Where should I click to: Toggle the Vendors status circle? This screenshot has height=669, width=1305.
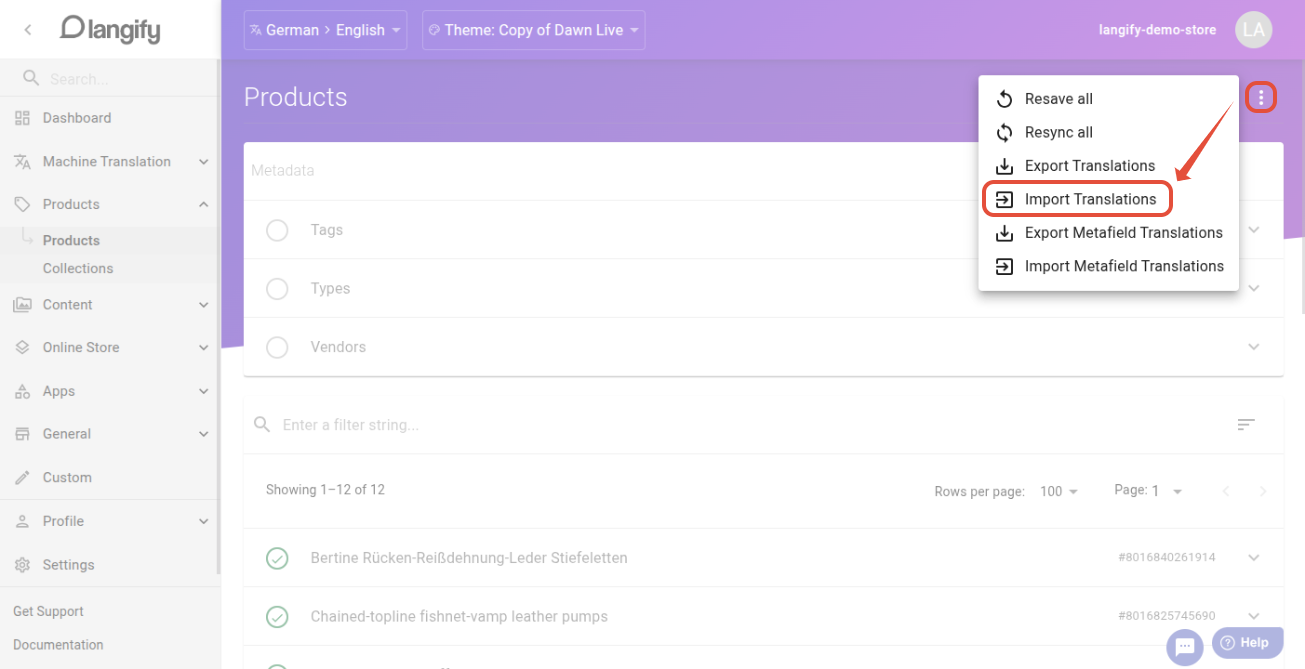[277, 347]
